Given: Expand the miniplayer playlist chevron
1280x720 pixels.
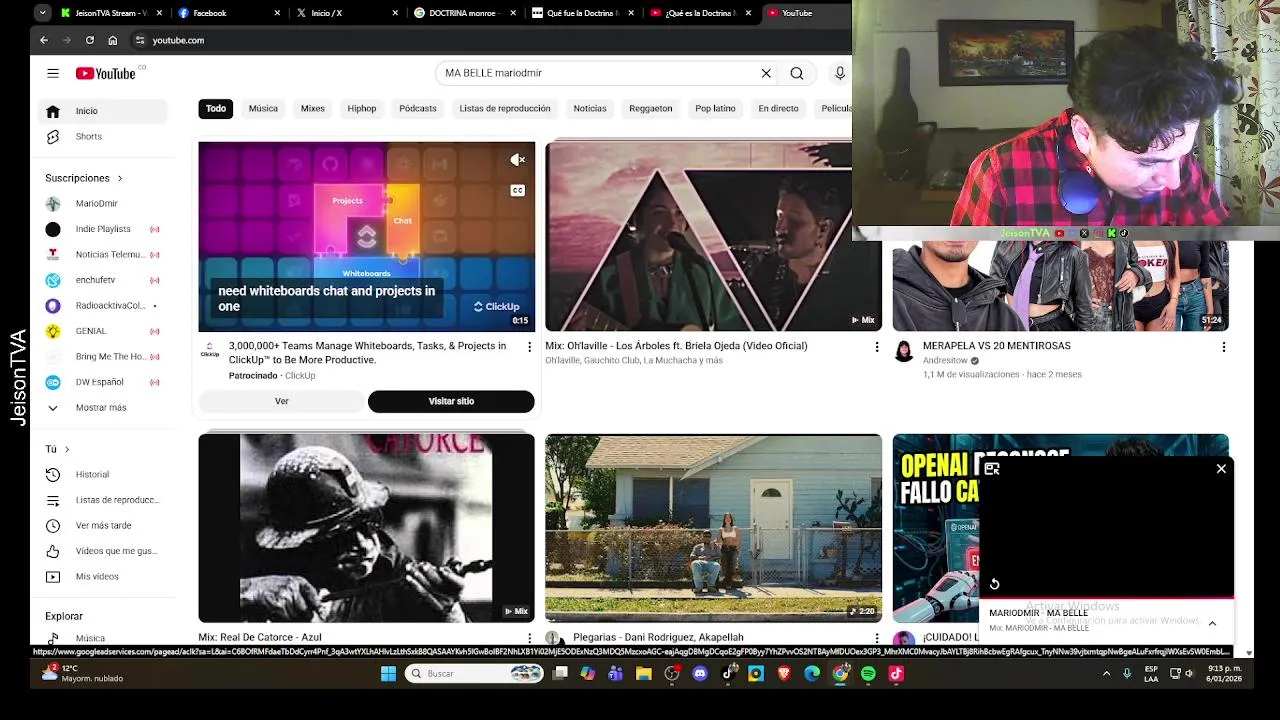Looking at the screenshot, I should tap(1212, 623).
